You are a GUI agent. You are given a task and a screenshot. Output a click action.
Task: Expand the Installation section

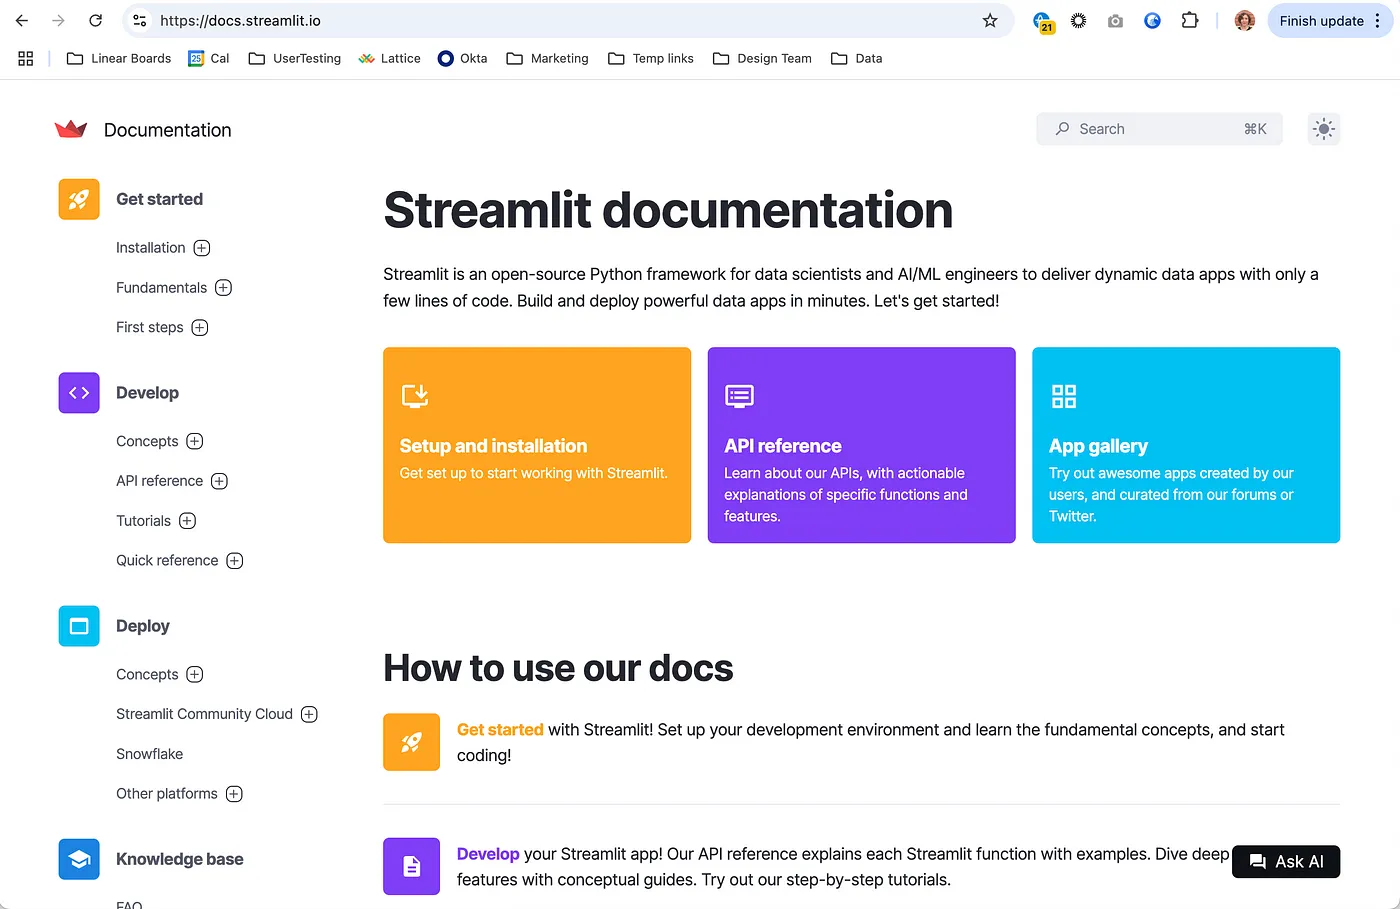coord(202,248)
